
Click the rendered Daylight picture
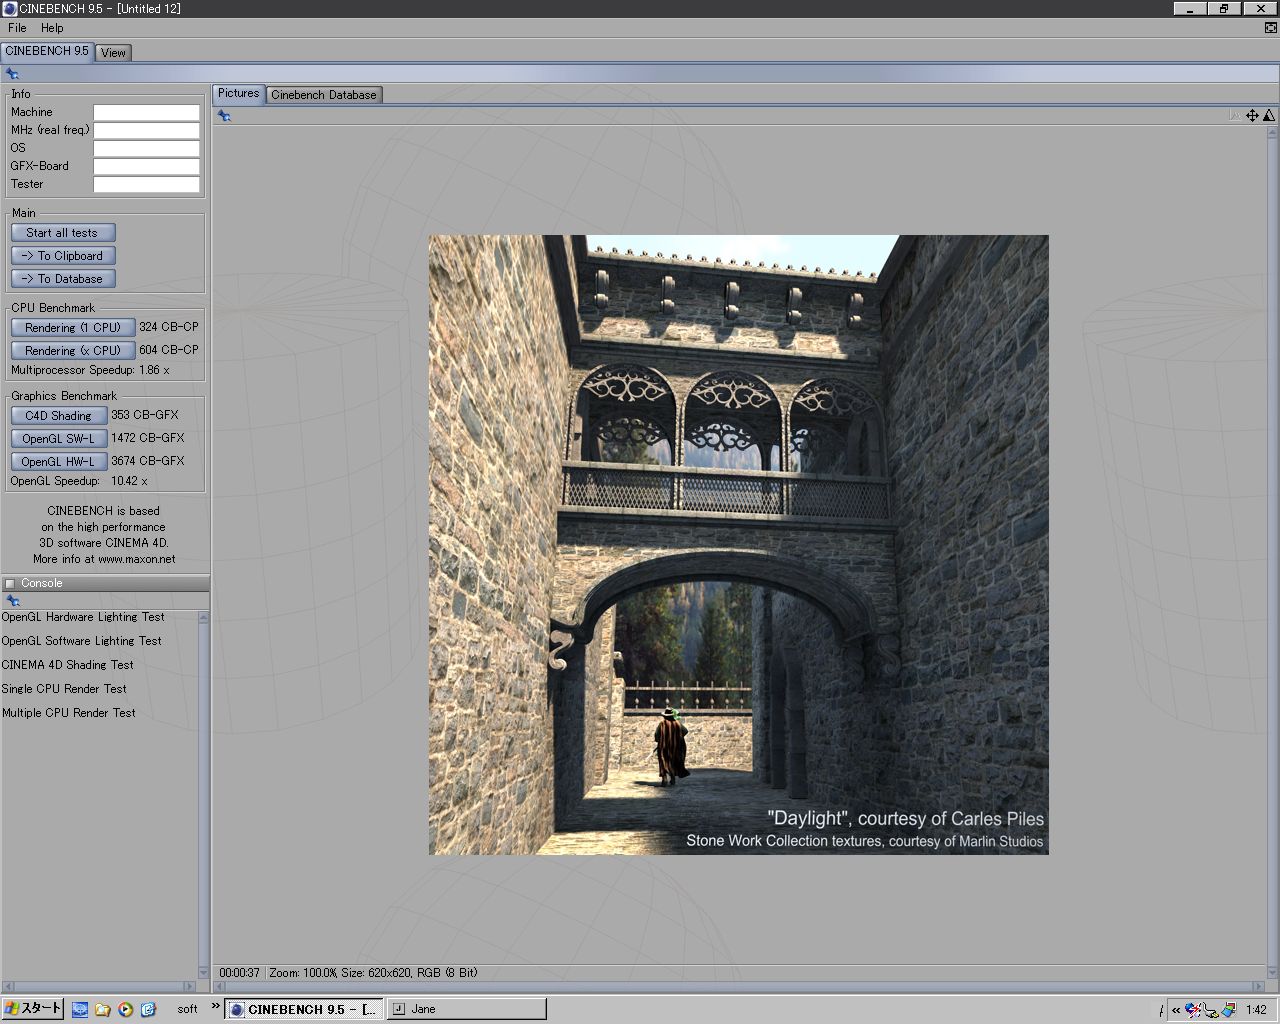pos(739,545)
